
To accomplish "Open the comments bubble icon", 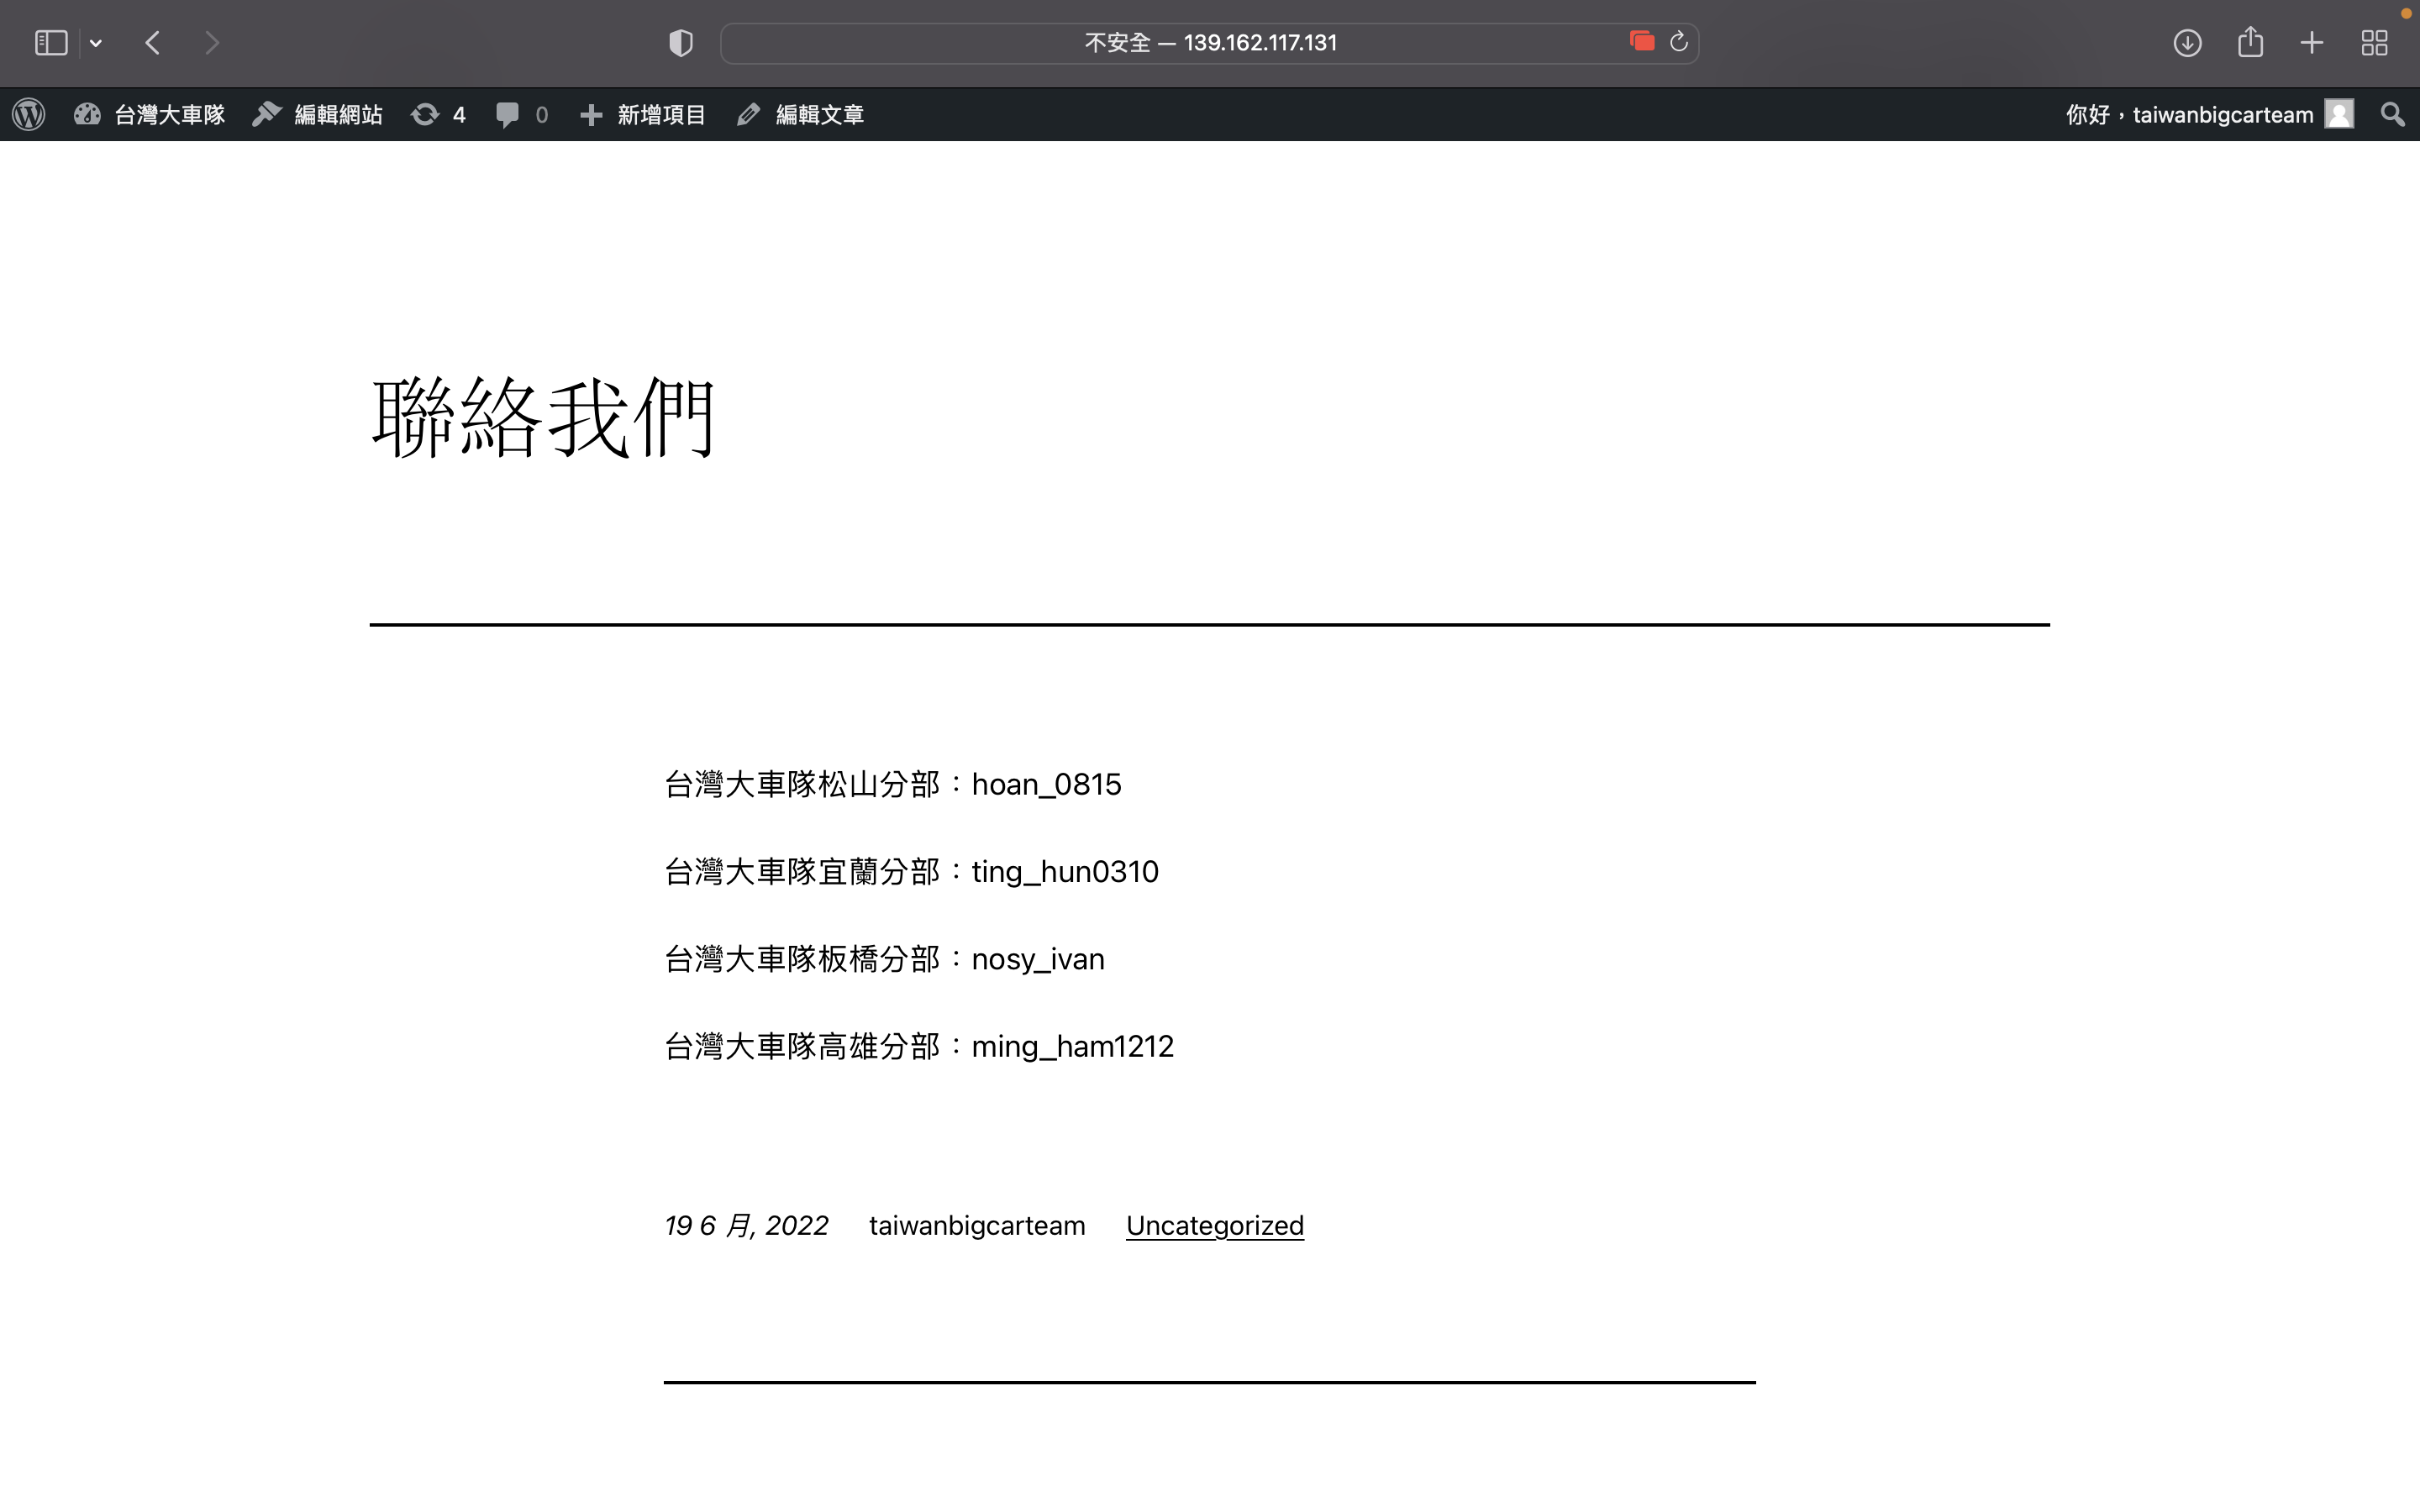I will tap(508, 114).
